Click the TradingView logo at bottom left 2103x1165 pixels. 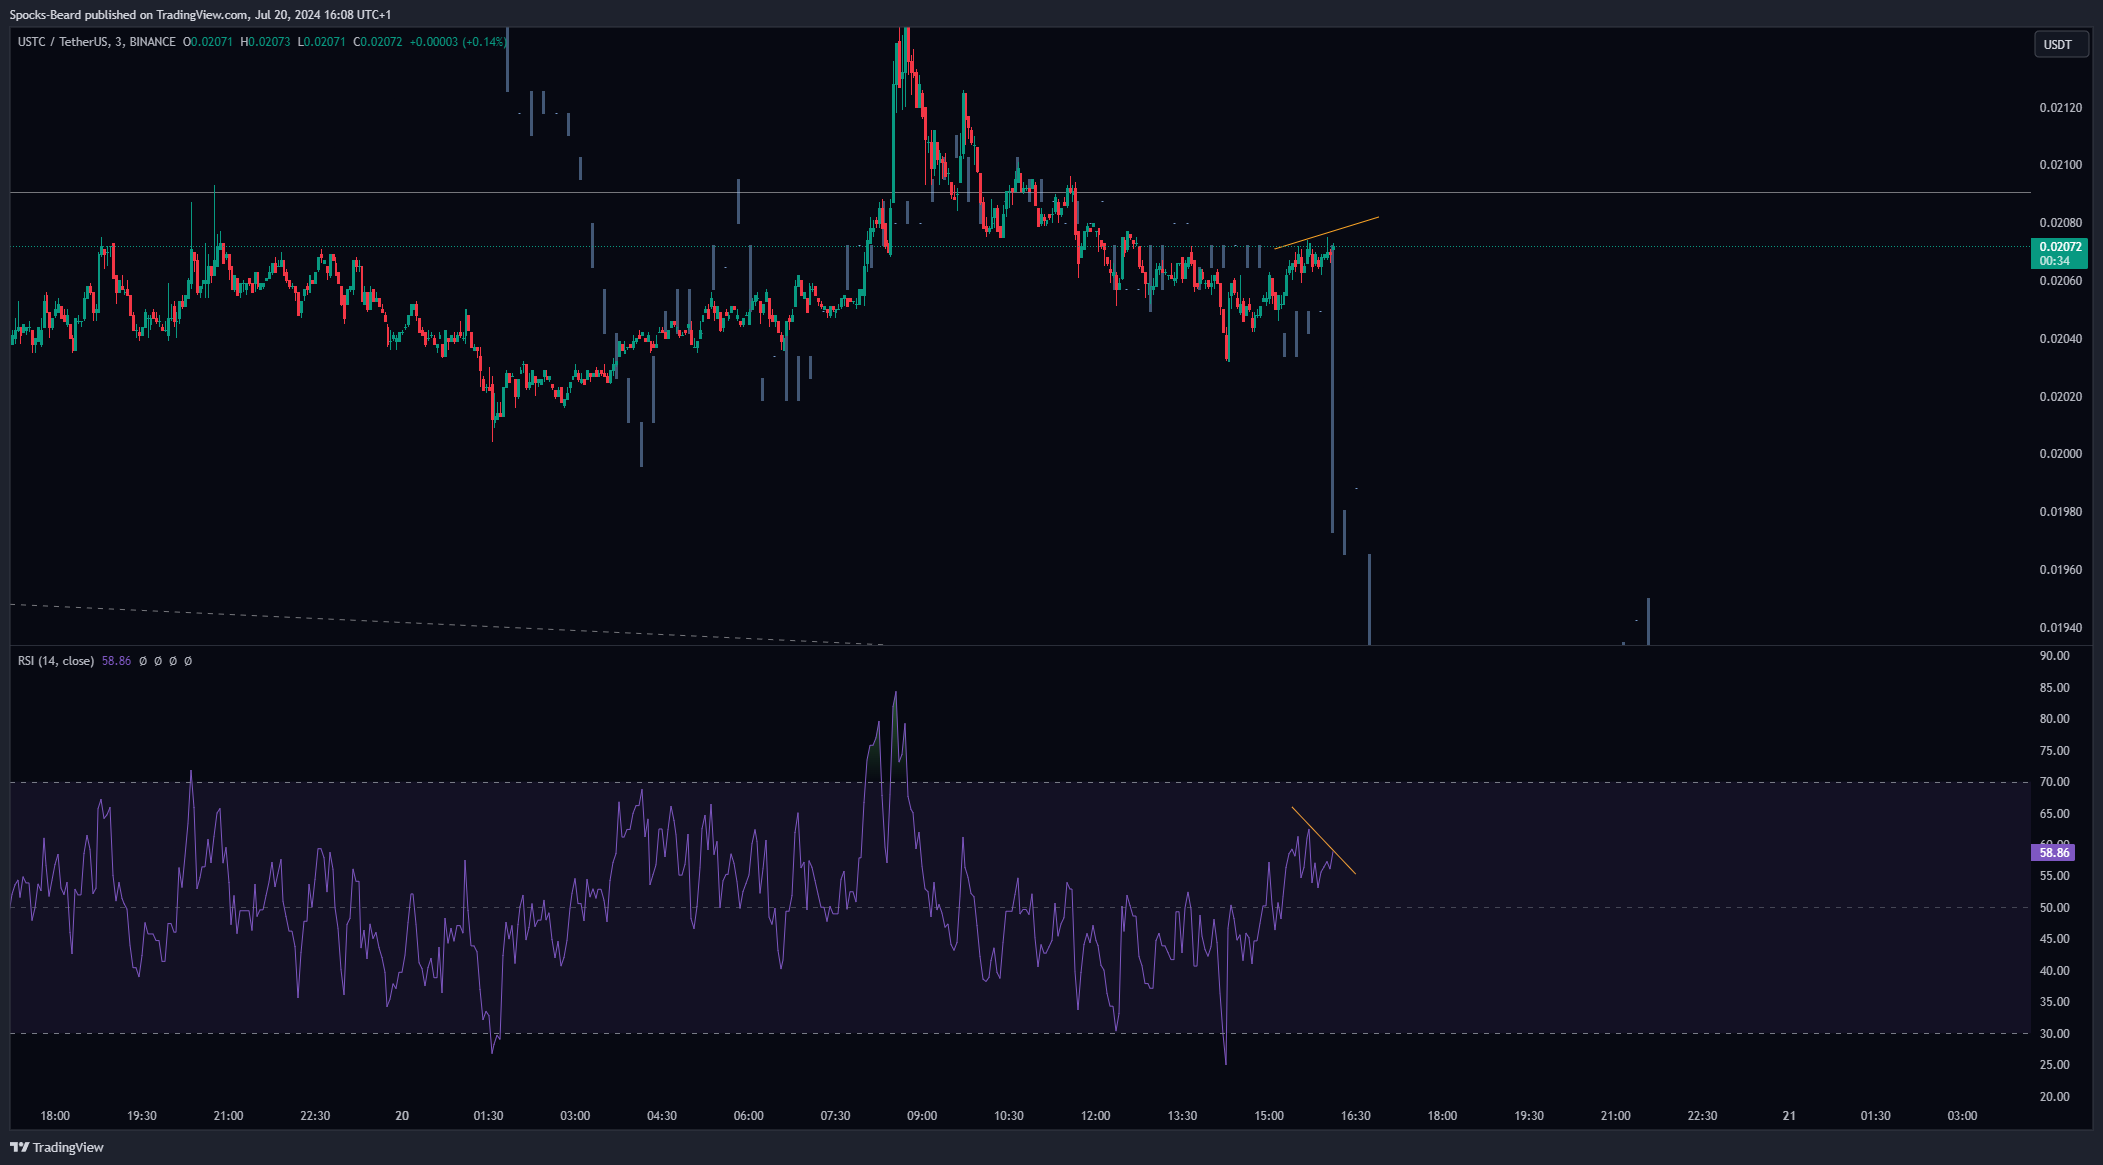57,1147
